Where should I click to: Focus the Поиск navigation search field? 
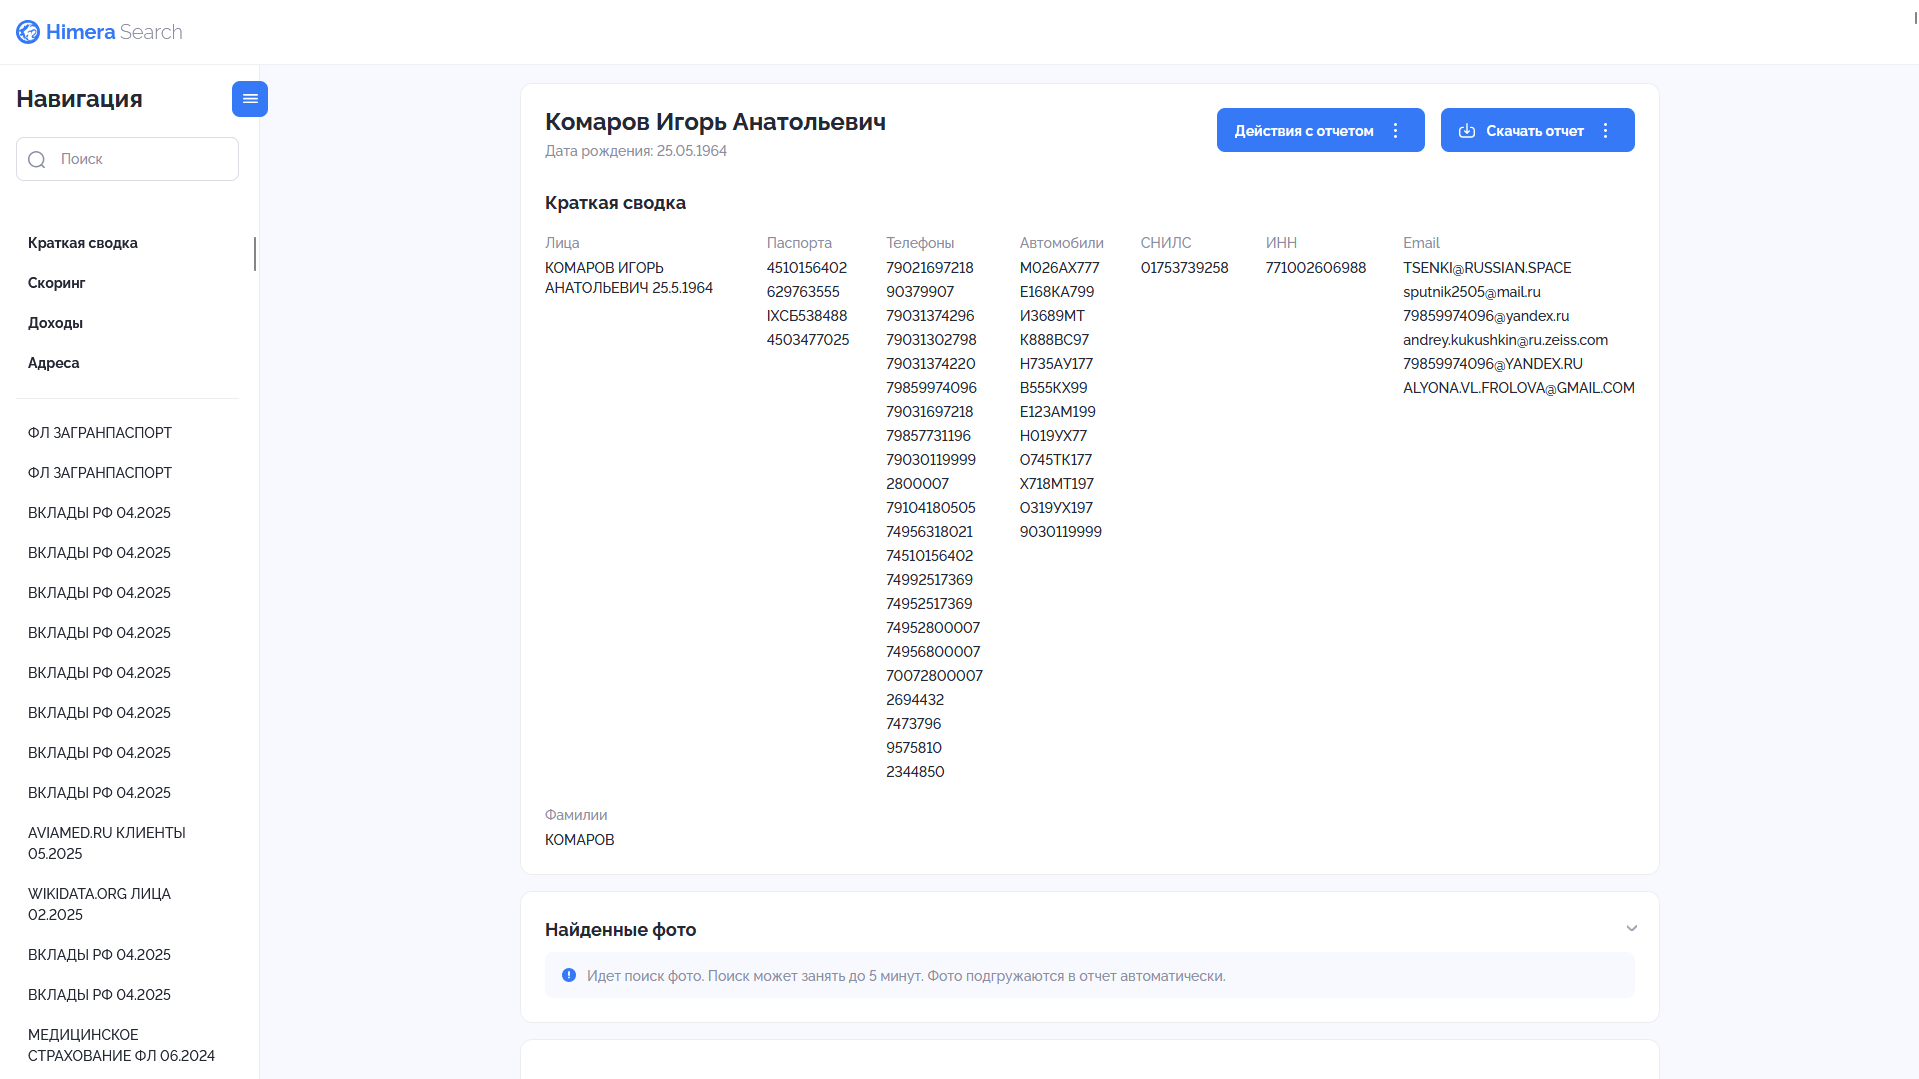click(127, 159)
